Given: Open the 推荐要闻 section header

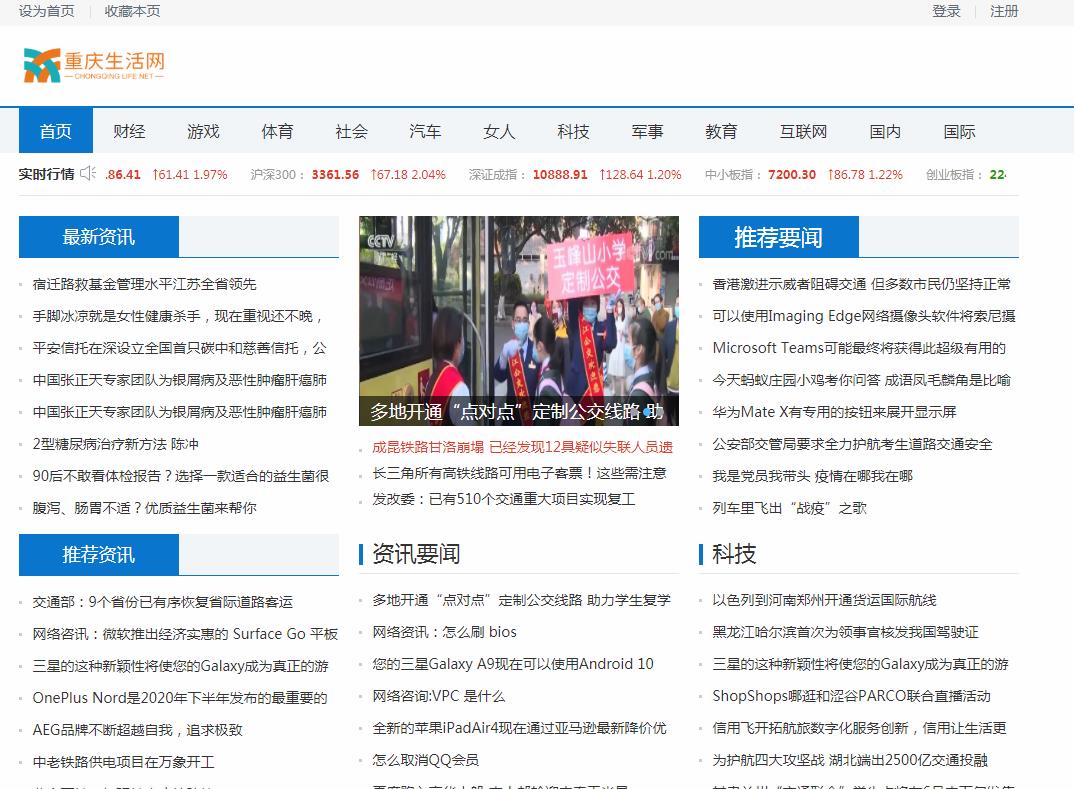Looking at the screenshot, I should click(x=778, y=236).
